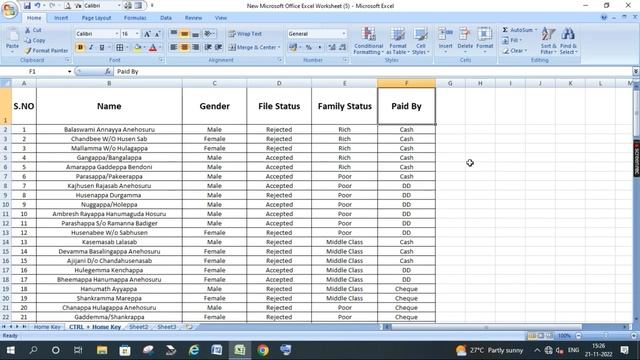Open Chrome from the taskbar
This screenshot has height=360, width=640.
click(x=263, y=350)
